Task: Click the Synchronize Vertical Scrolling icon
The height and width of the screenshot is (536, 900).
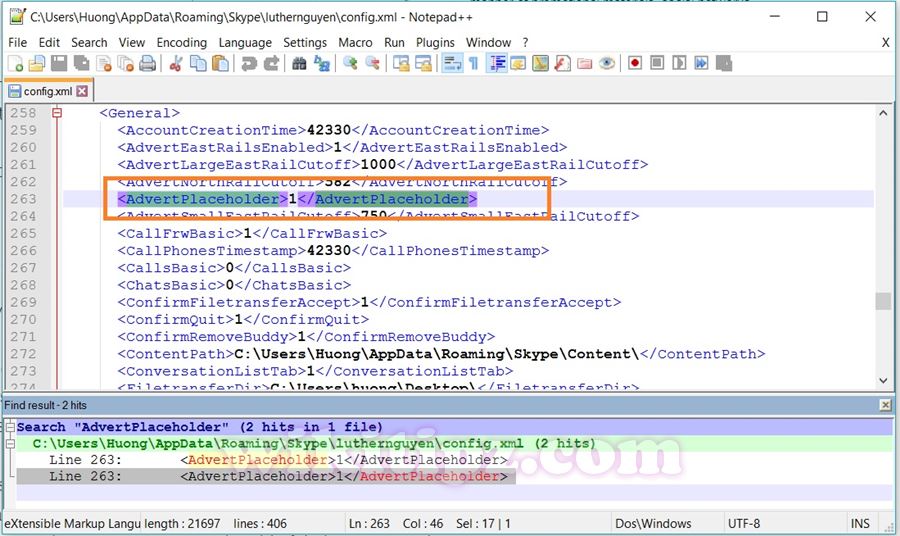Action: [x=401, y=63]
